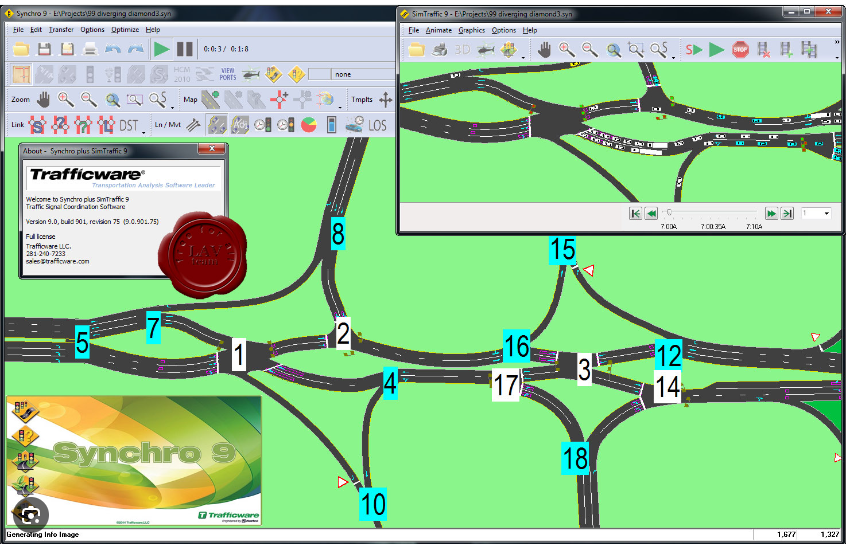Click the SimTraffic time slider thumb
The image size is (846, 544).
[x=669, y=213]
